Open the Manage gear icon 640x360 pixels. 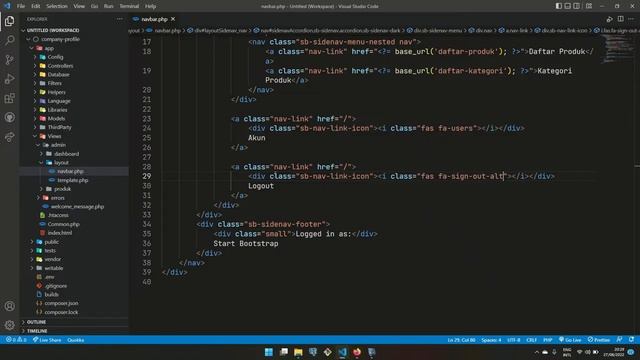pyautogui.click(x=9, y=325)
